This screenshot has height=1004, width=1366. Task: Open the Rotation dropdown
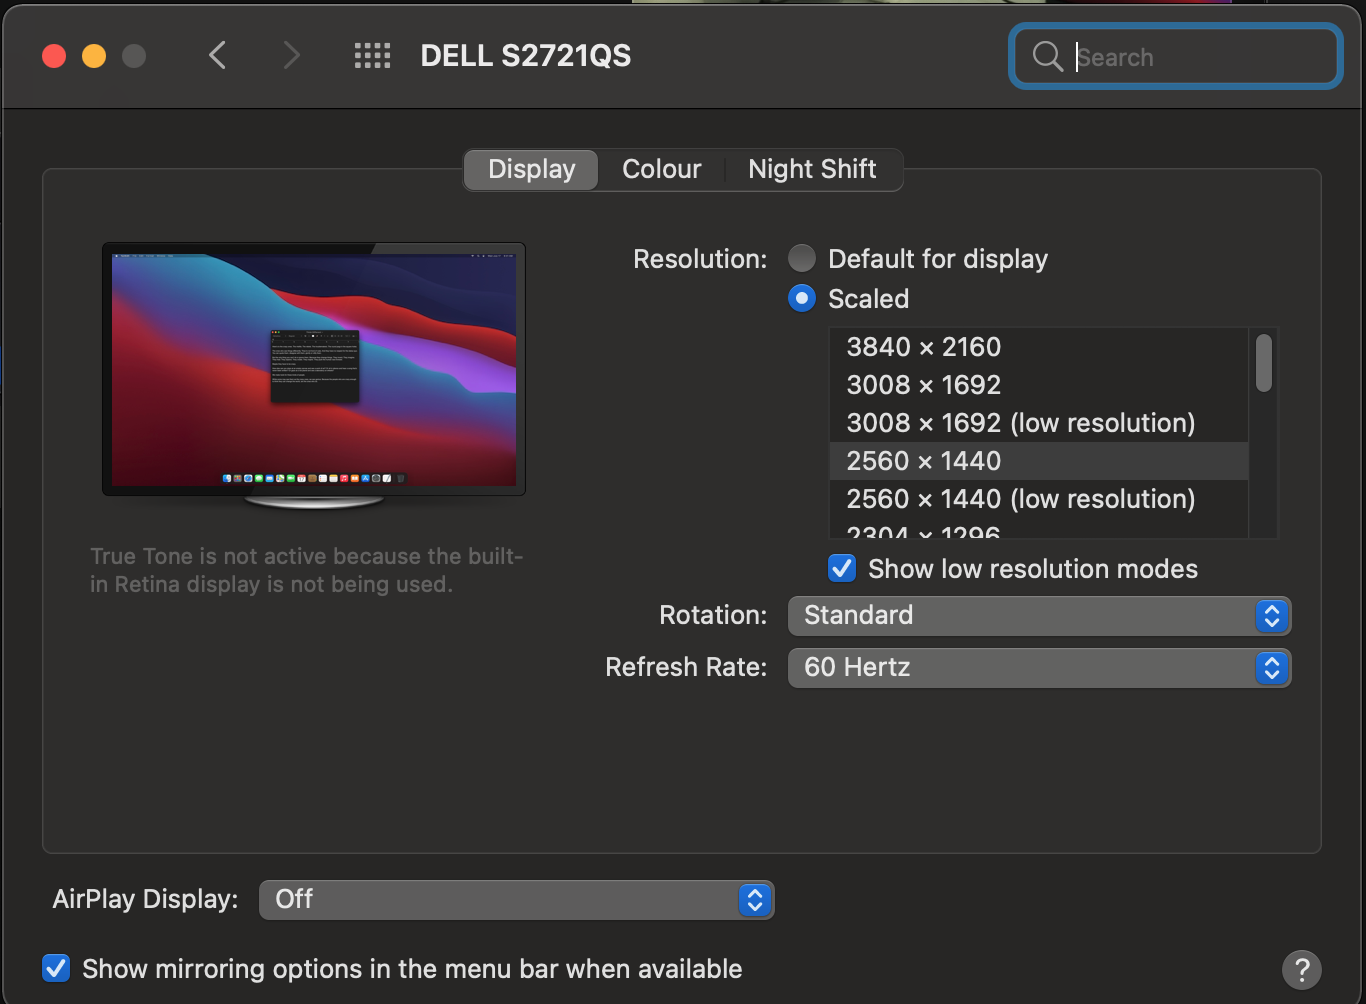(x=1039, y=615)
